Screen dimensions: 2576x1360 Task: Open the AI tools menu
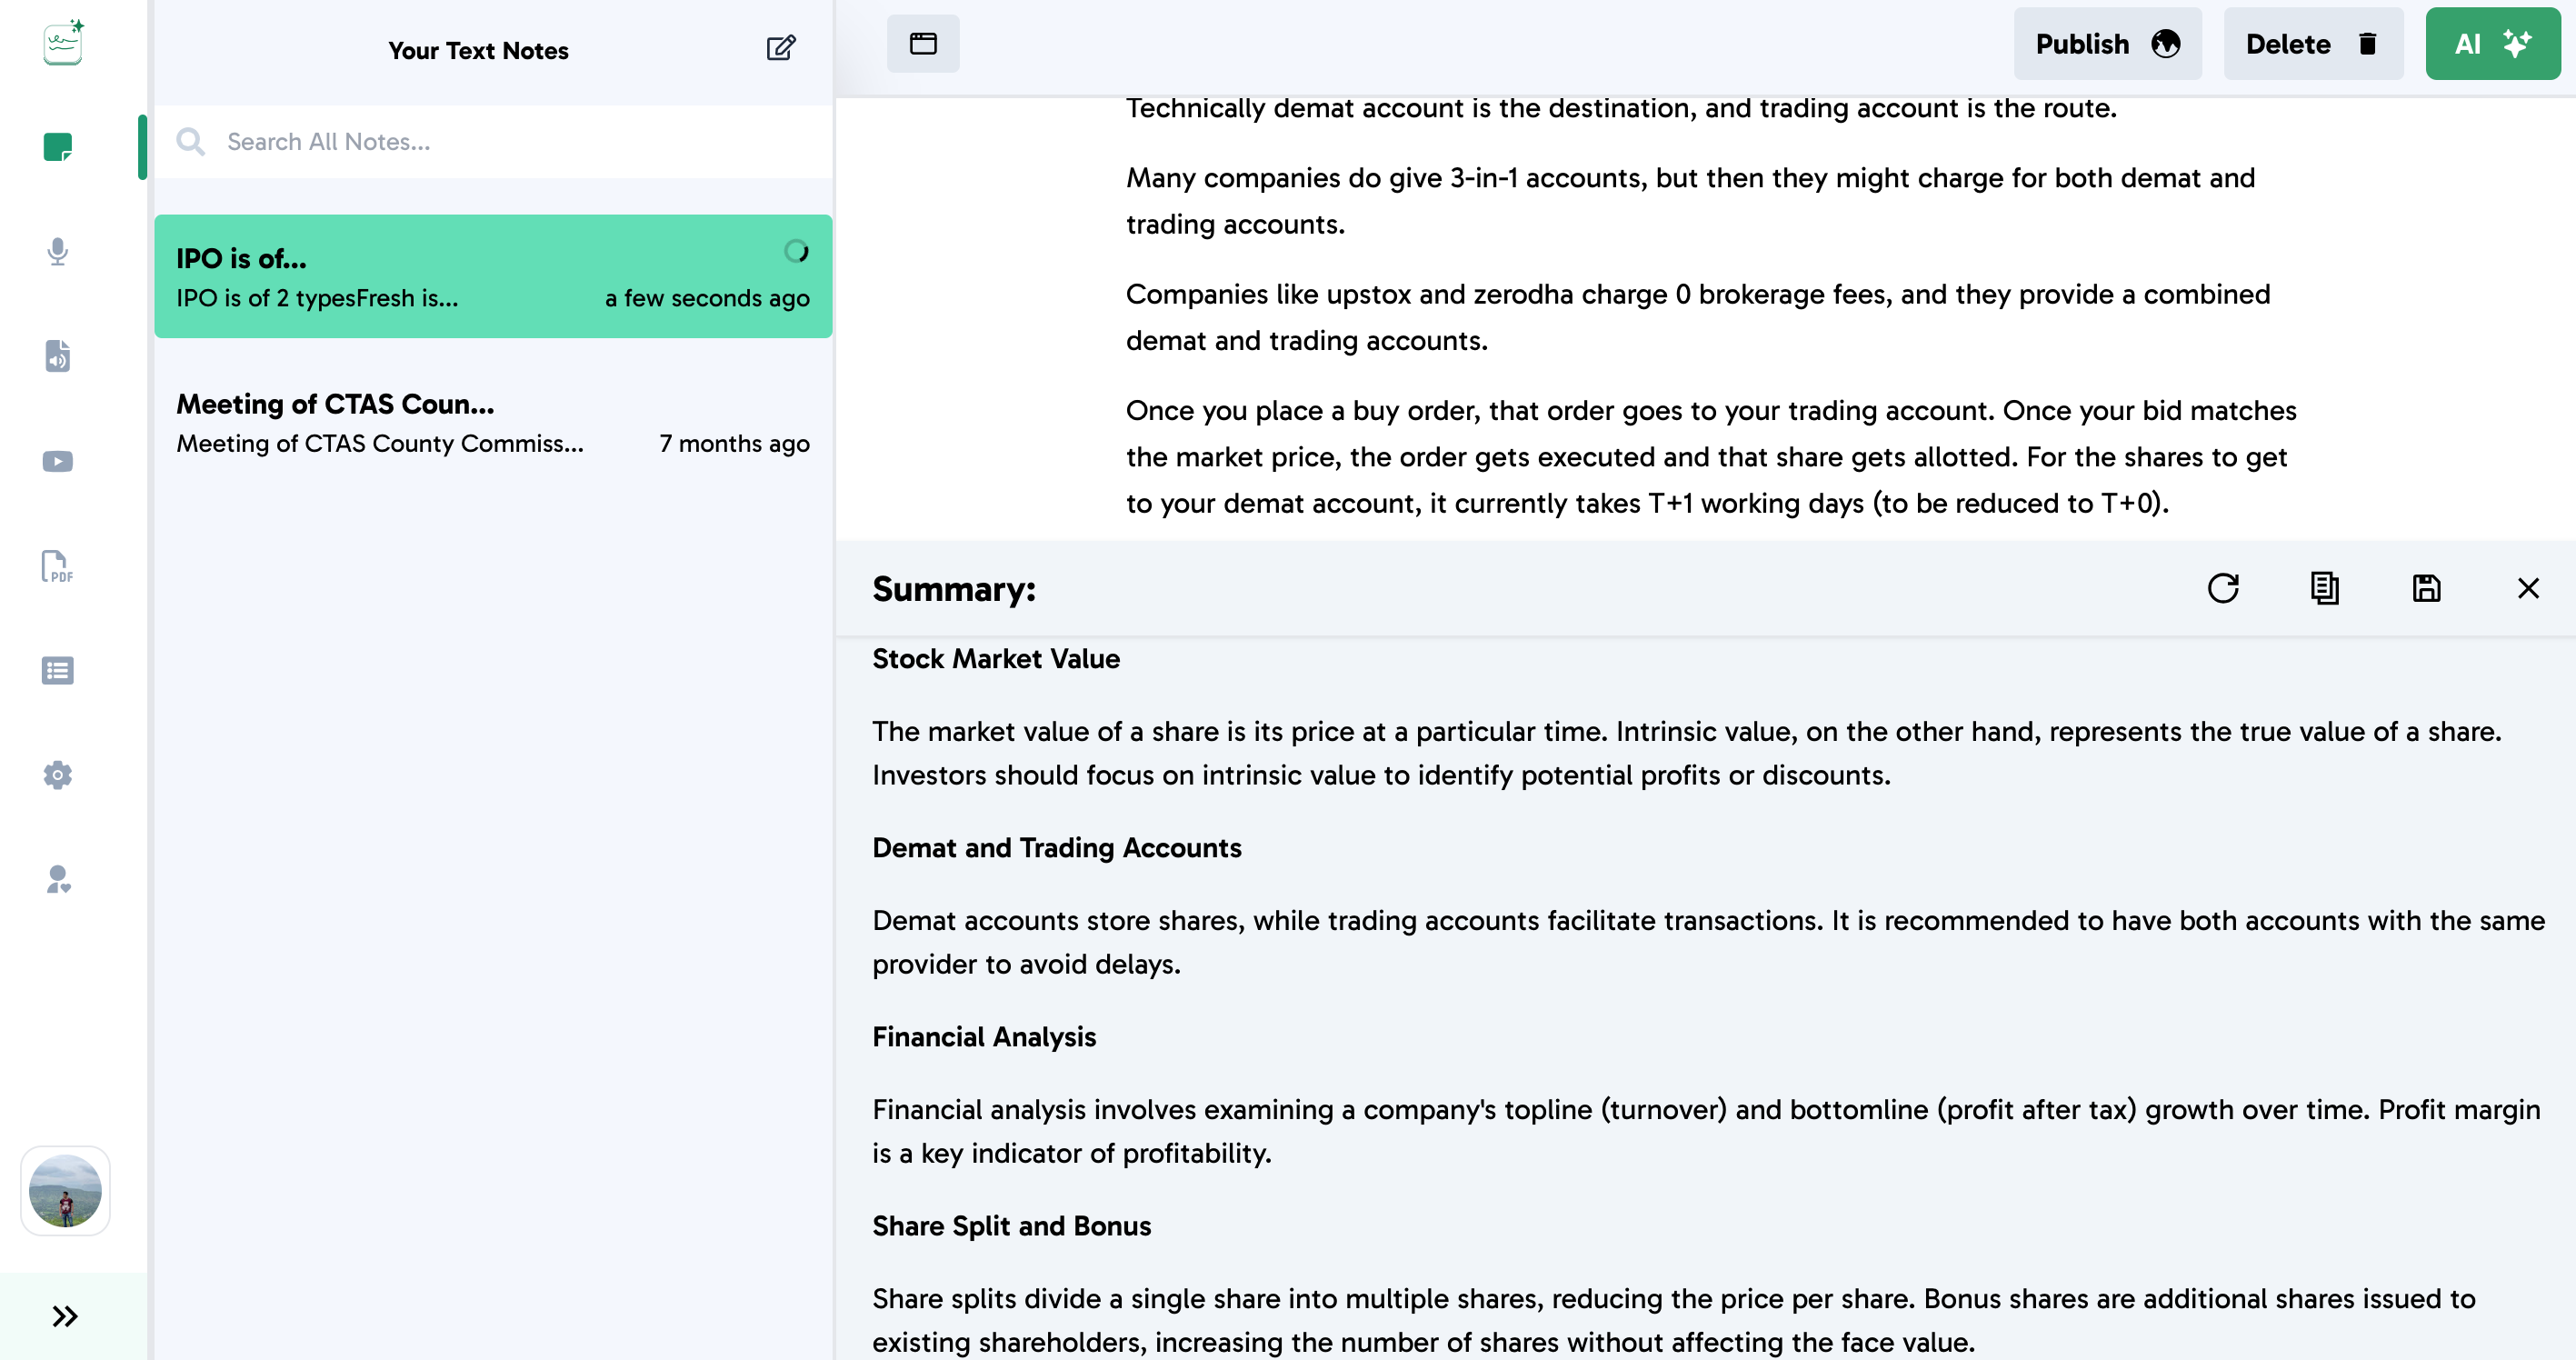2492,44
